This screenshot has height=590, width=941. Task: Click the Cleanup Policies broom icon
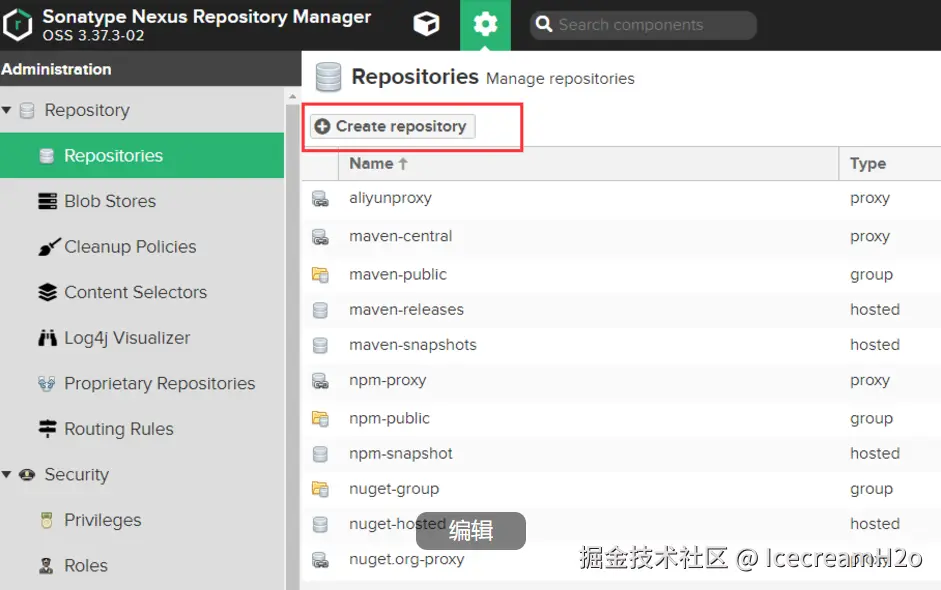point(49,247)
